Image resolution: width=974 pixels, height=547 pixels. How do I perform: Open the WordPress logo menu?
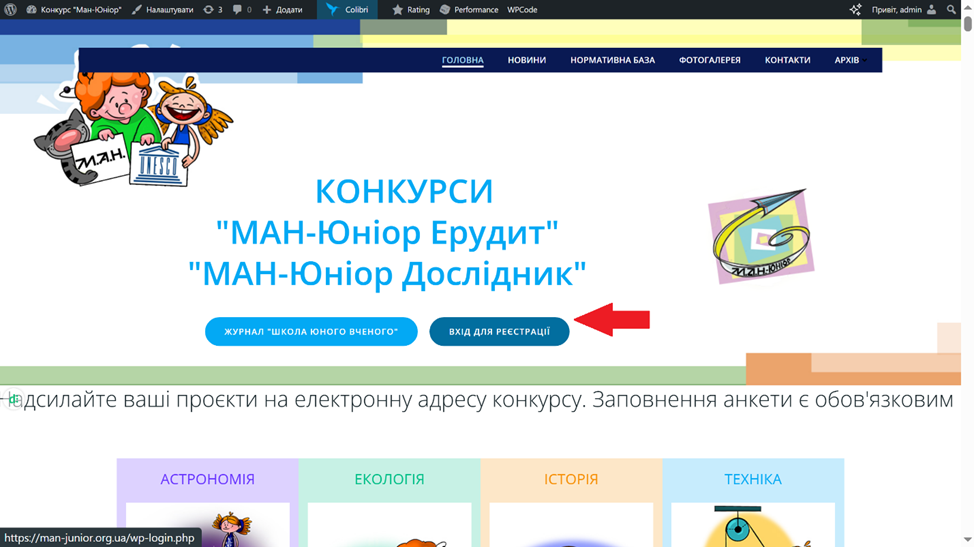(x=10, y=10)
